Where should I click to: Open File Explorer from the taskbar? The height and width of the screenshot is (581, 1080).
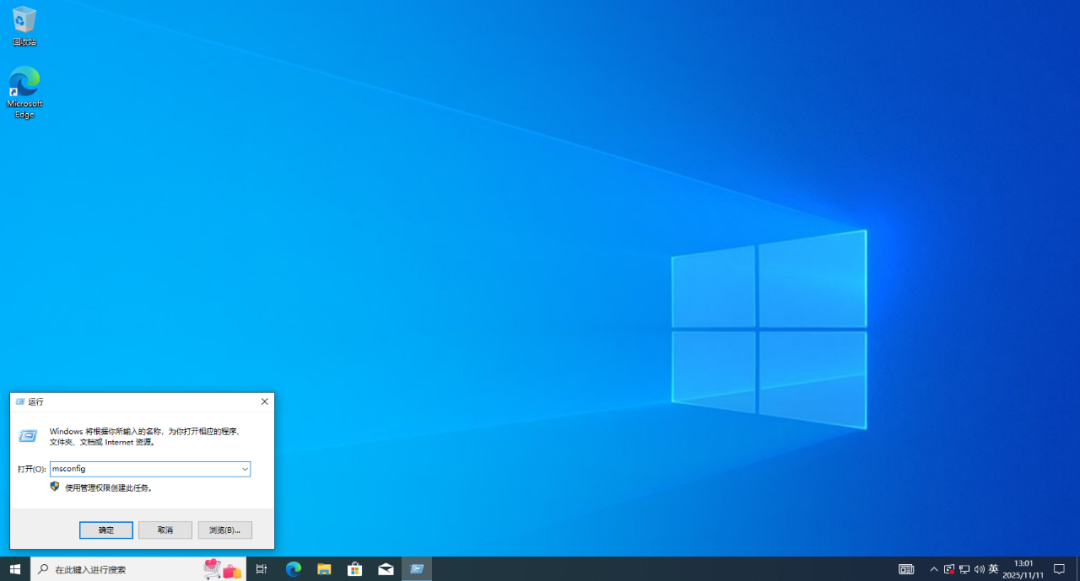pyautogui.click(x=324, y=569)
